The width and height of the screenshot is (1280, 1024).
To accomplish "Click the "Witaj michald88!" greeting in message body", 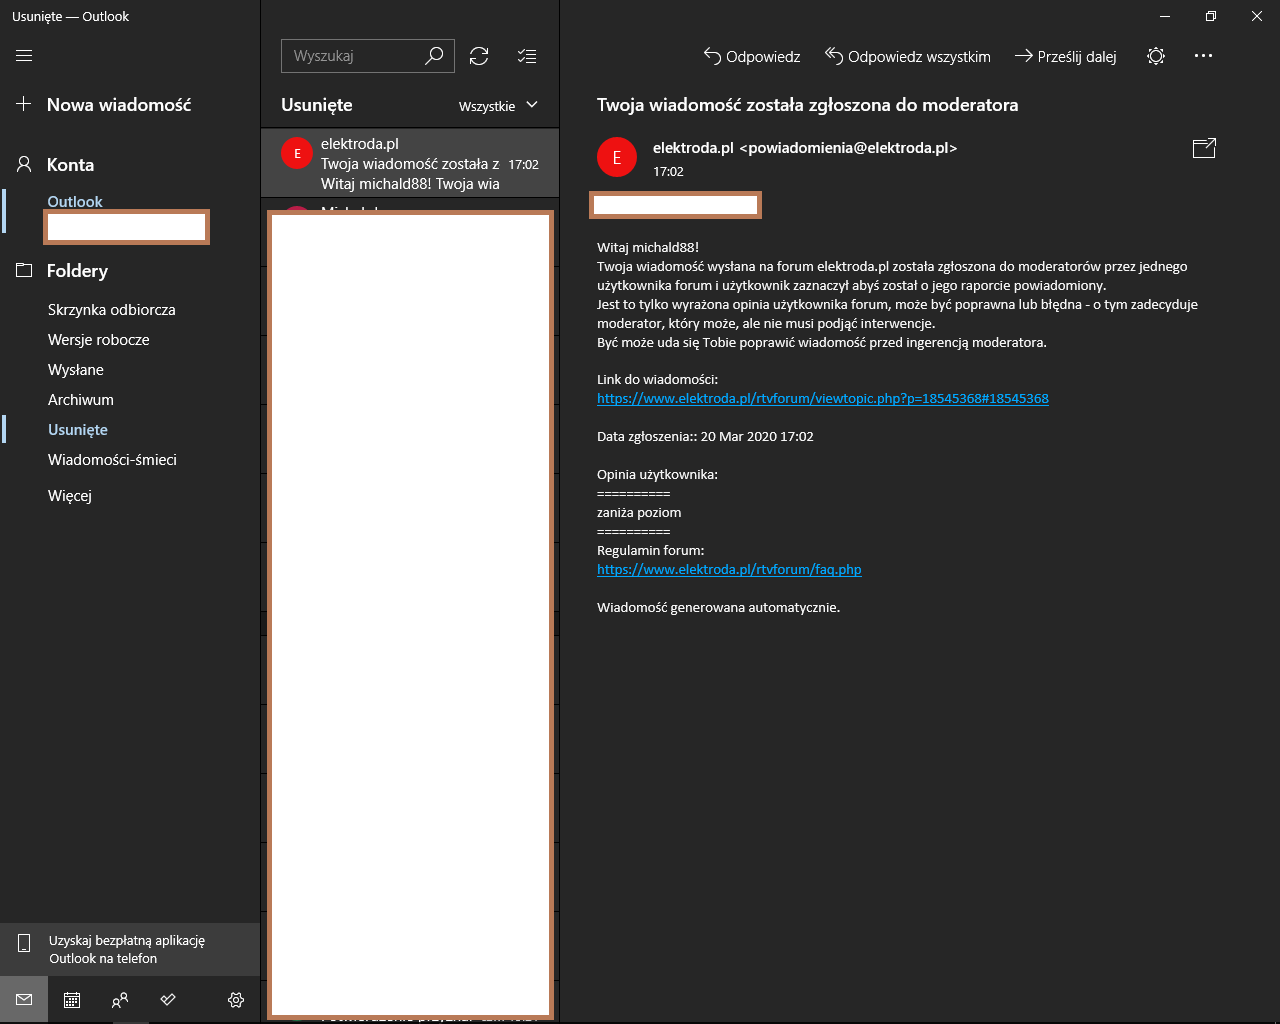I will [648, 247].
